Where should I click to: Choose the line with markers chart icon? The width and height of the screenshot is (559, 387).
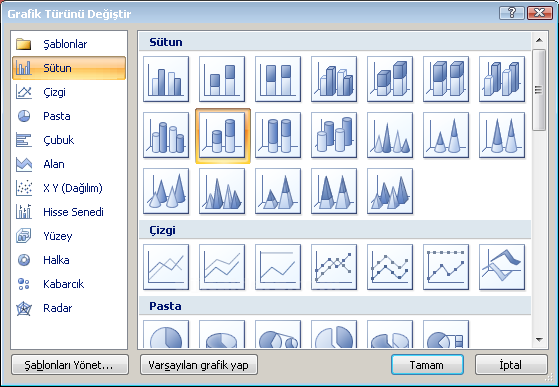334,267
